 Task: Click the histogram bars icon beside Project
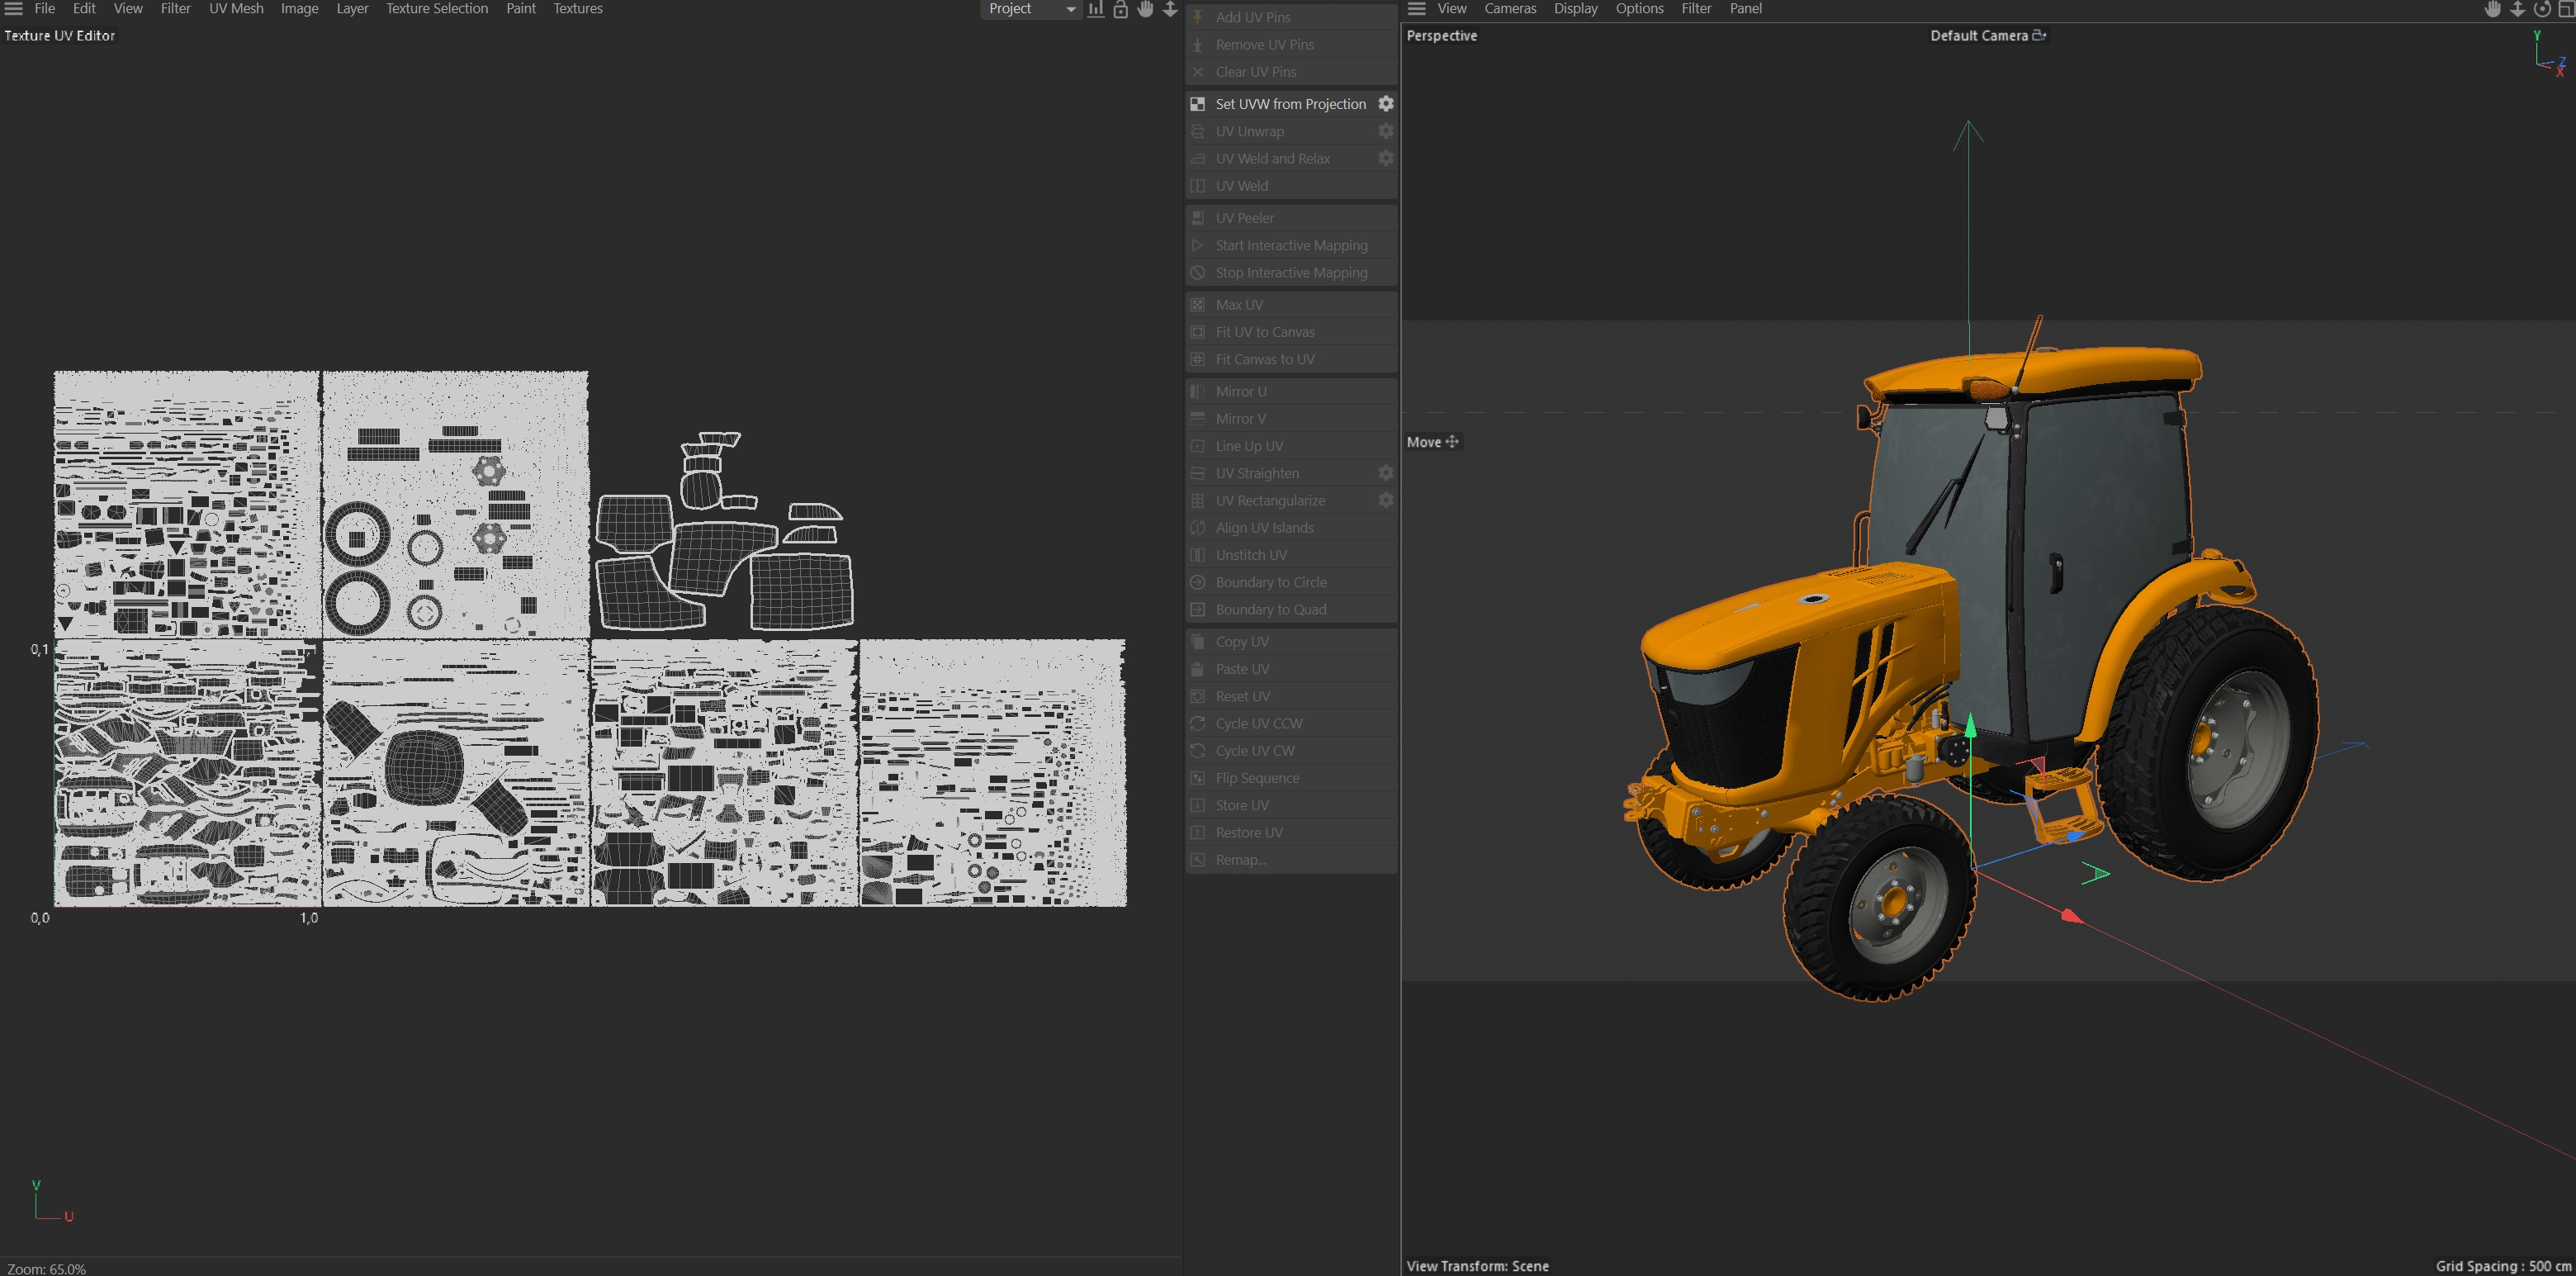pyautogui.click(x=1096, y=9)
